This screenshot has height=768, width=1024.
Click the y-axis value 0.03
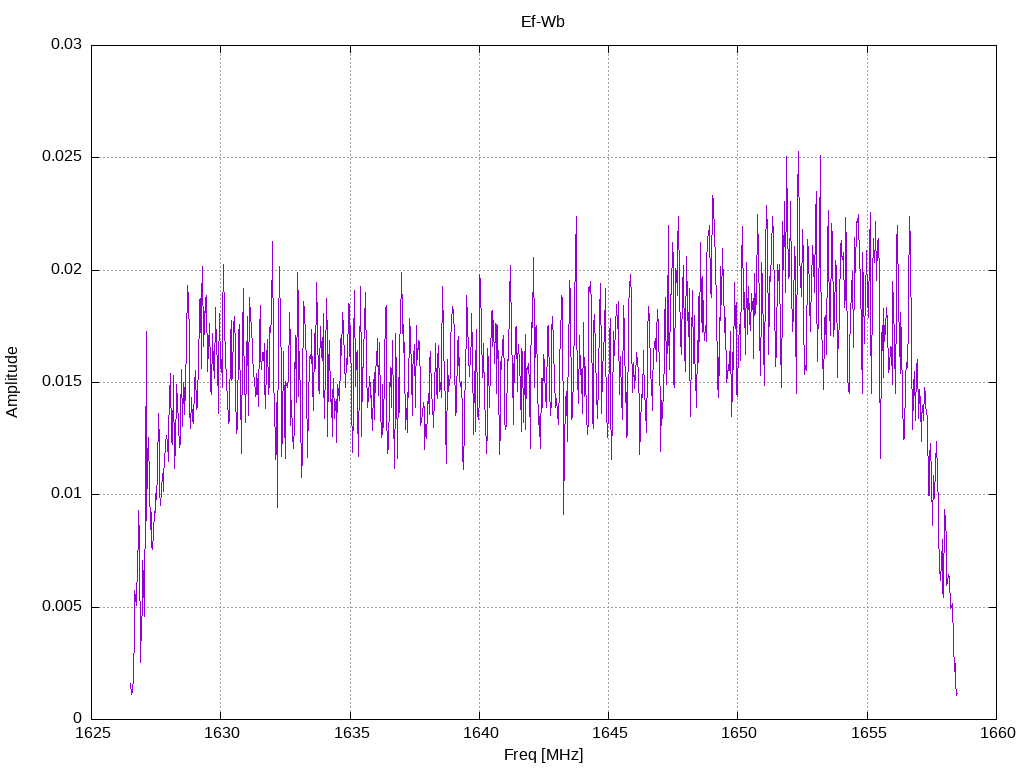coord(67,44)
